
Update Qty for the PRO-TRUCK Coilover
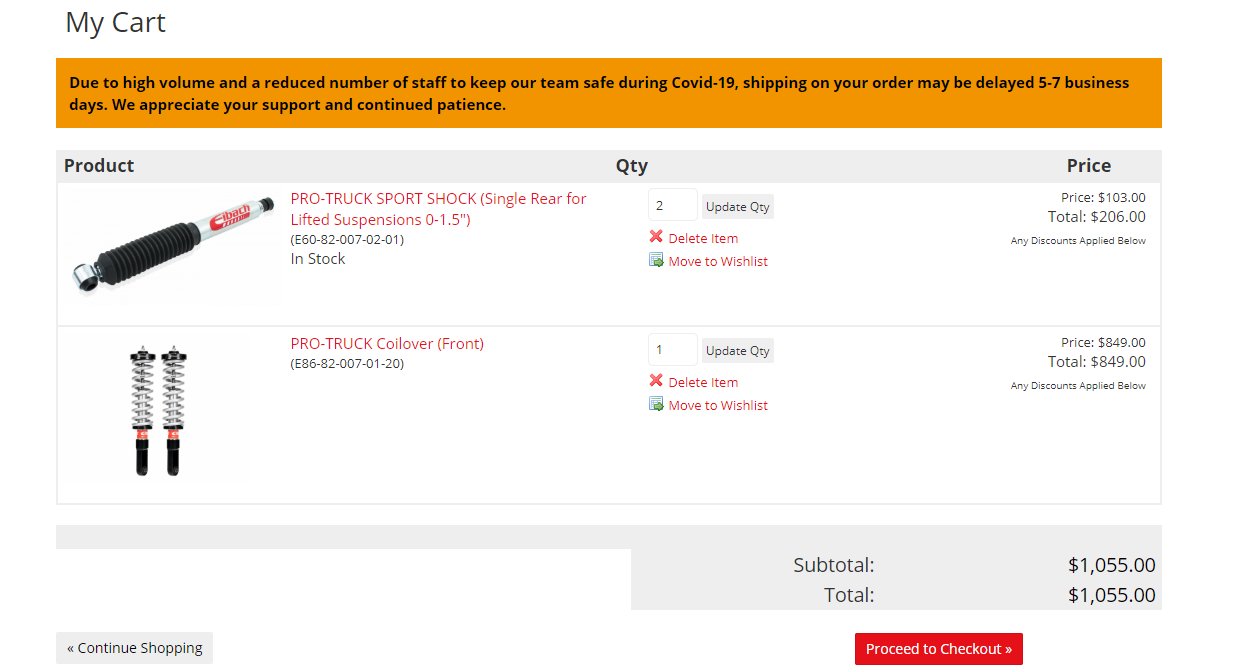click(738, 351)
